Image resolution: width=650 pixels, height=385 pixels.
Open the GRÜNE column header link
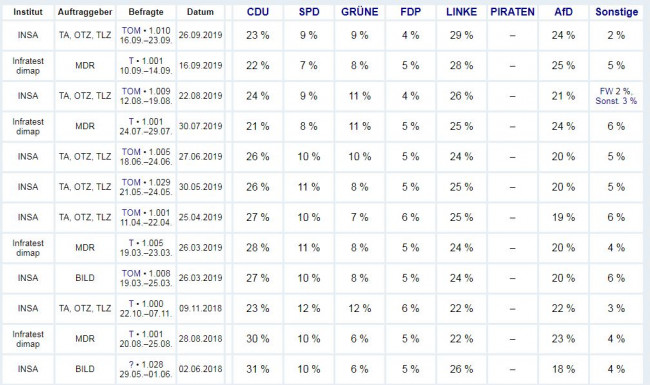click(x=359, y=12)
